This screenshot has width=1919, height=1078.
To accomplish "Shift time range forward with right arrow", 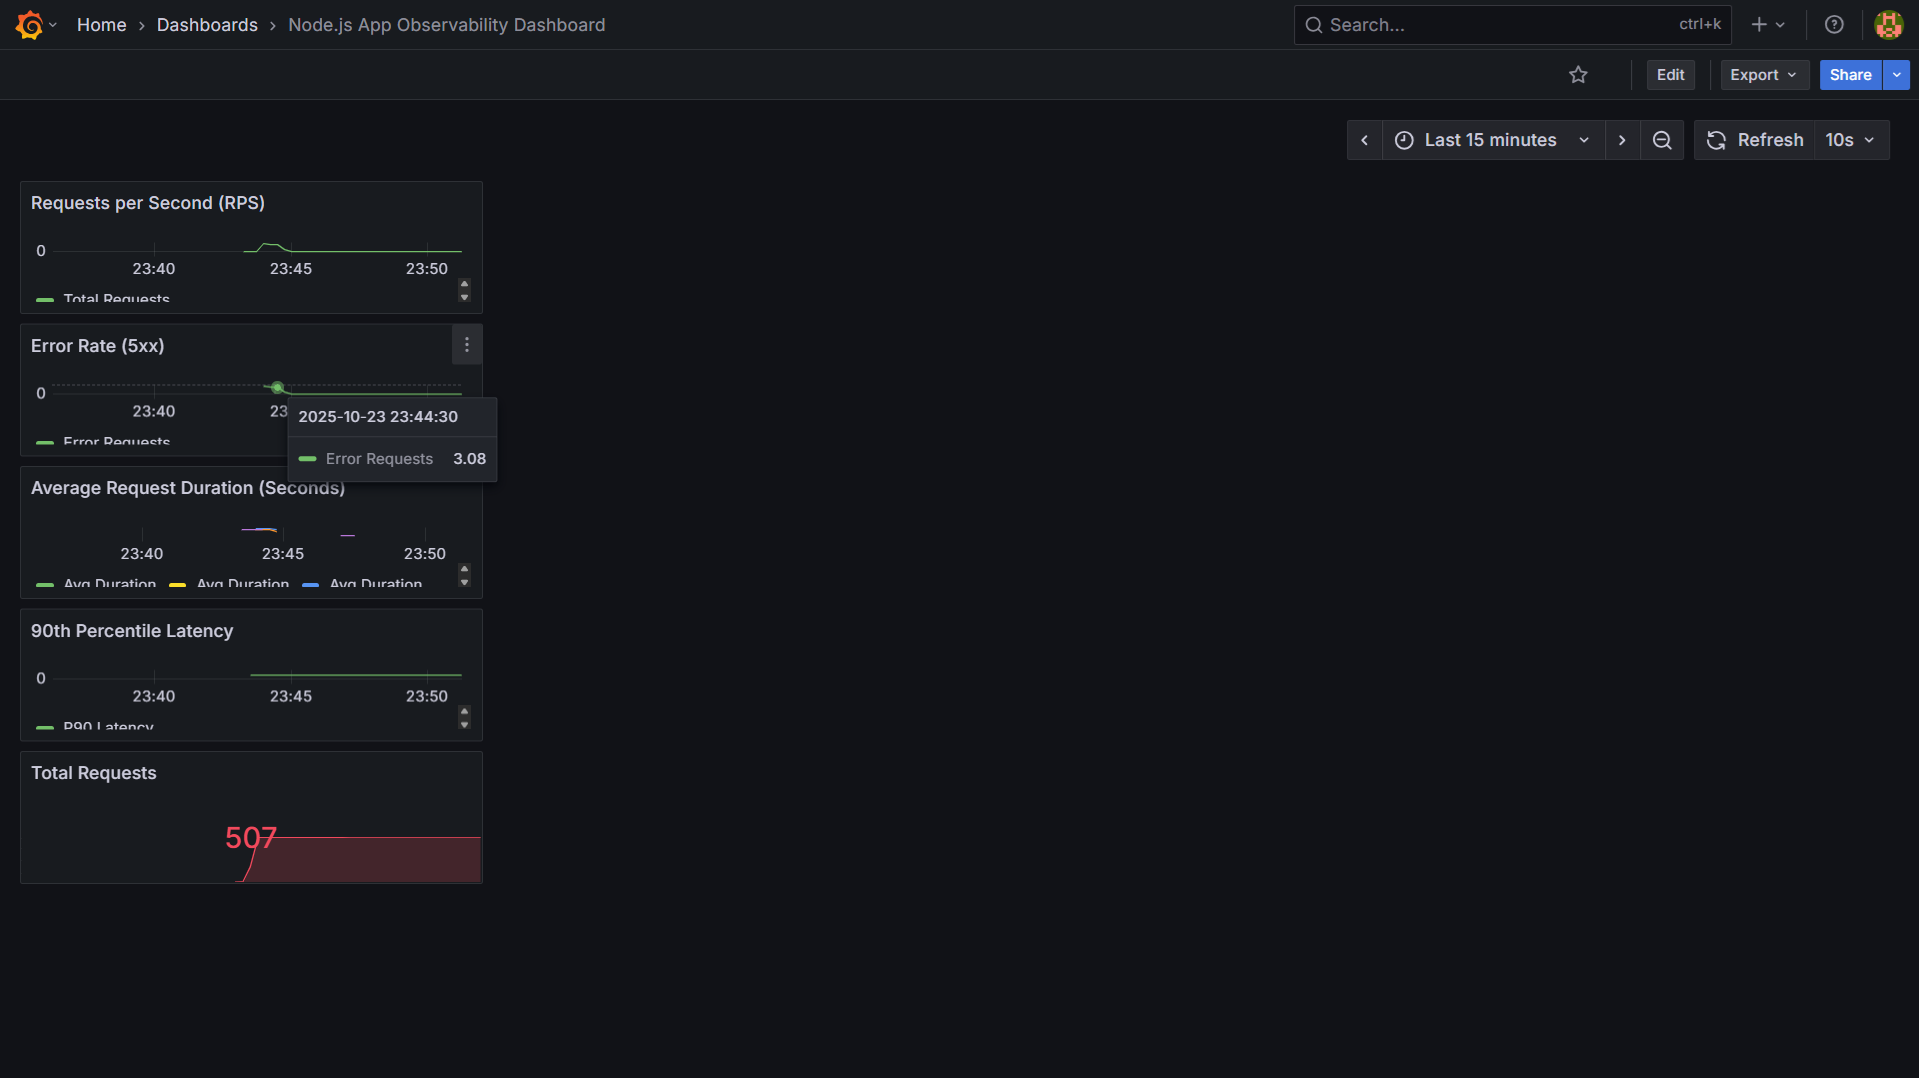I will pos(1622,140).
